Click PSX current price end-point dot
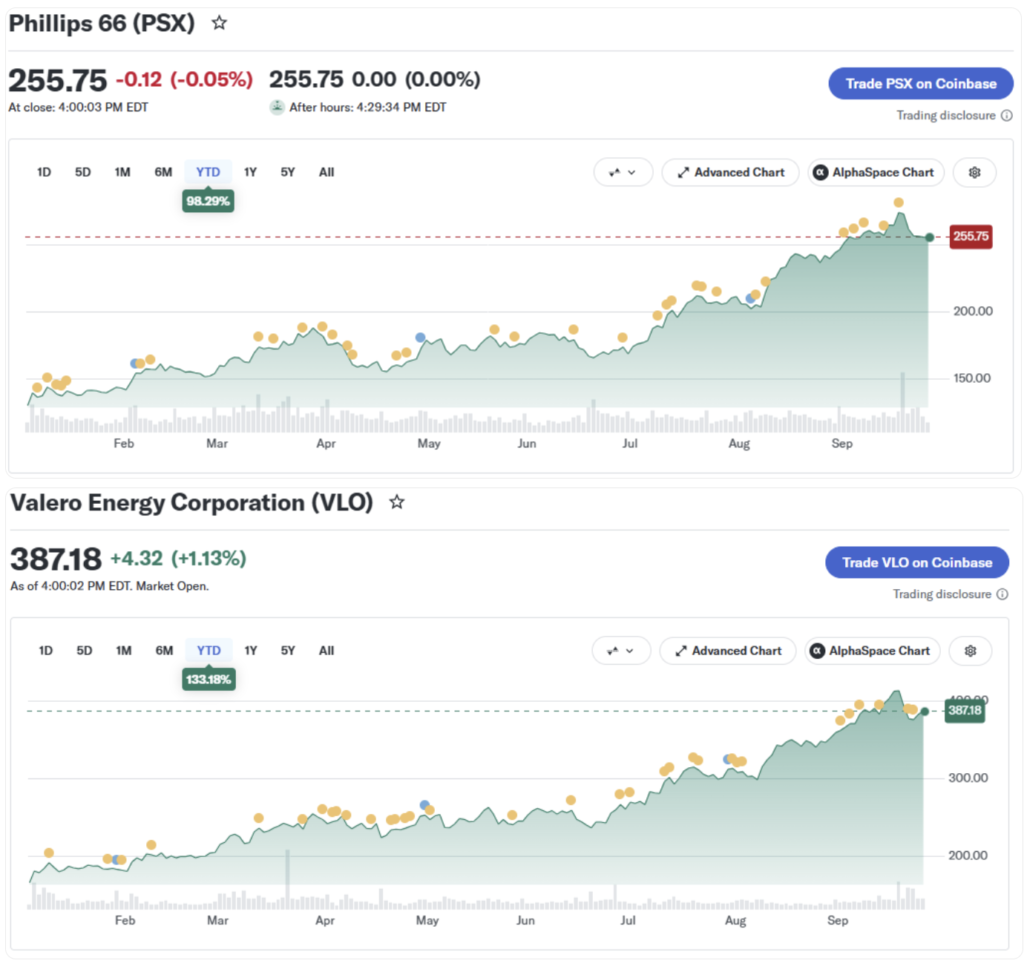 click(x=929, y=237)
